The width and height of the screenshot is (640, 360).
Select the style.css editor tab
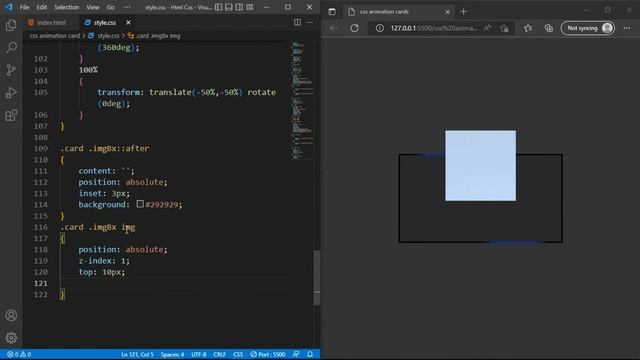point(104,22)
